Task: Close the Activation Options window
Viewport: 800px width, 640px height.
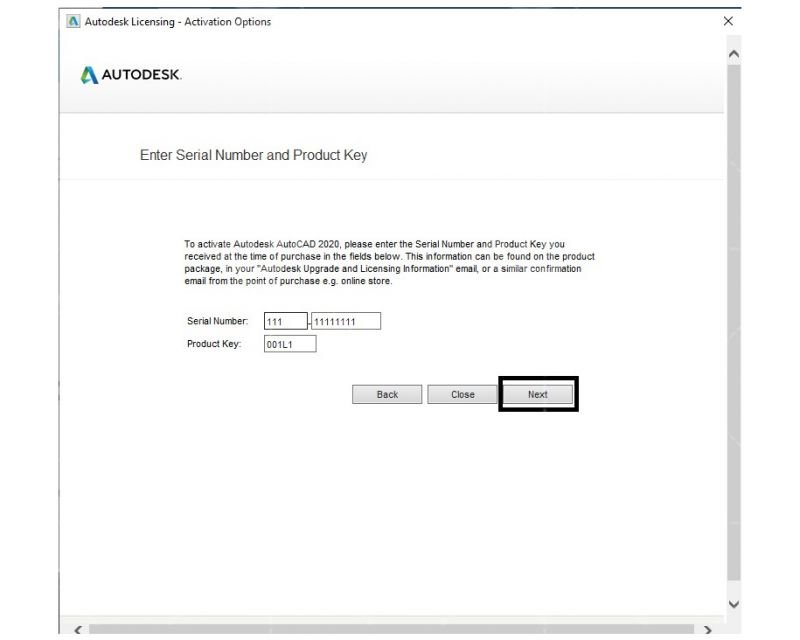Action: point(728,21)
